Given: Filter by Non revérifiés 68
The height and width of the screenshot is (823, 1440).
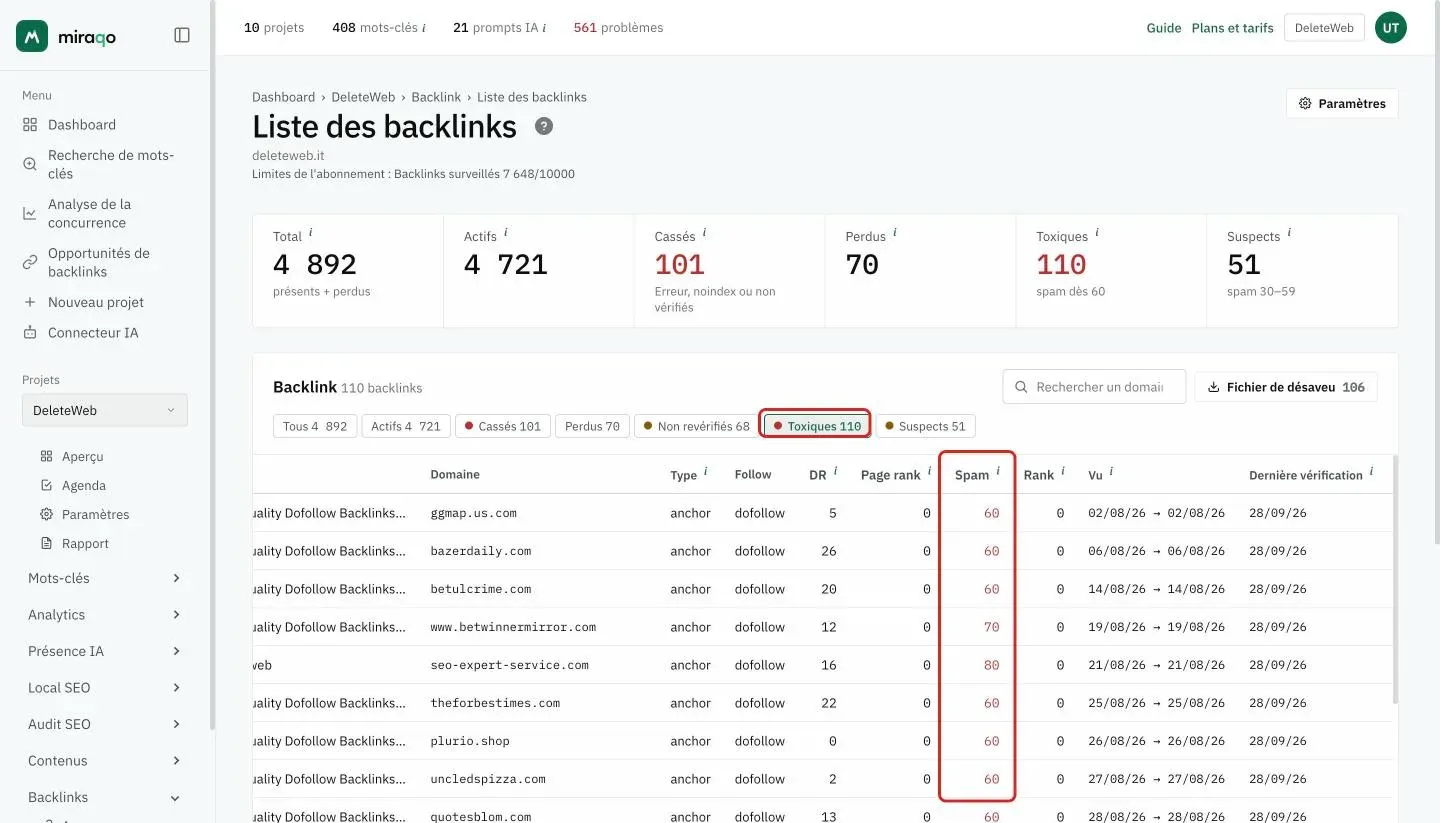Looking at the screenshot, I should pyautogui.click(x=696, y=426).
